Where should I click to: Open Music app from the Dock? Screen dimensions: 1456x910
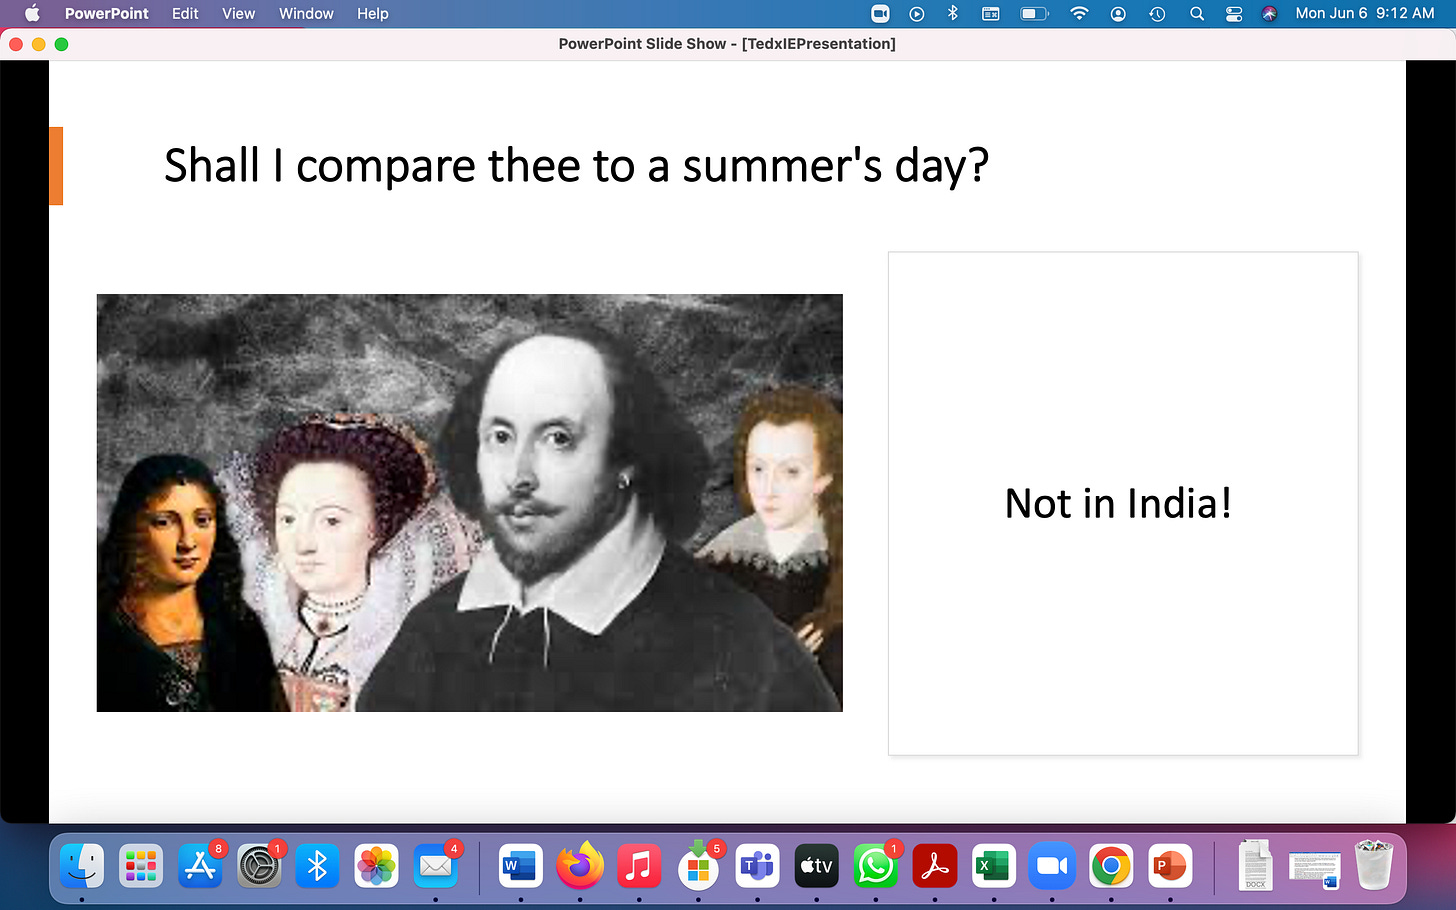pos(639,865)
